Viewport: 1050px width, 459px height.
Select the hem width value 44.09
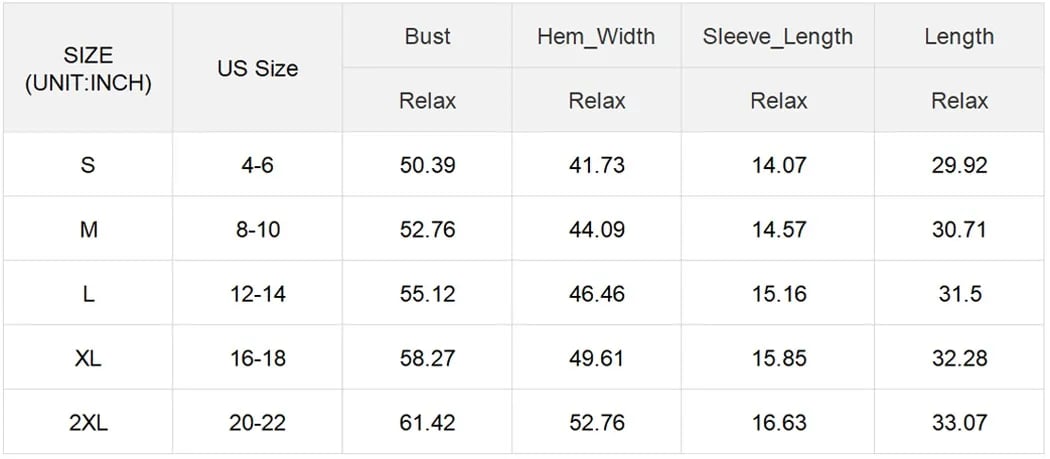[x=596, y=230]
